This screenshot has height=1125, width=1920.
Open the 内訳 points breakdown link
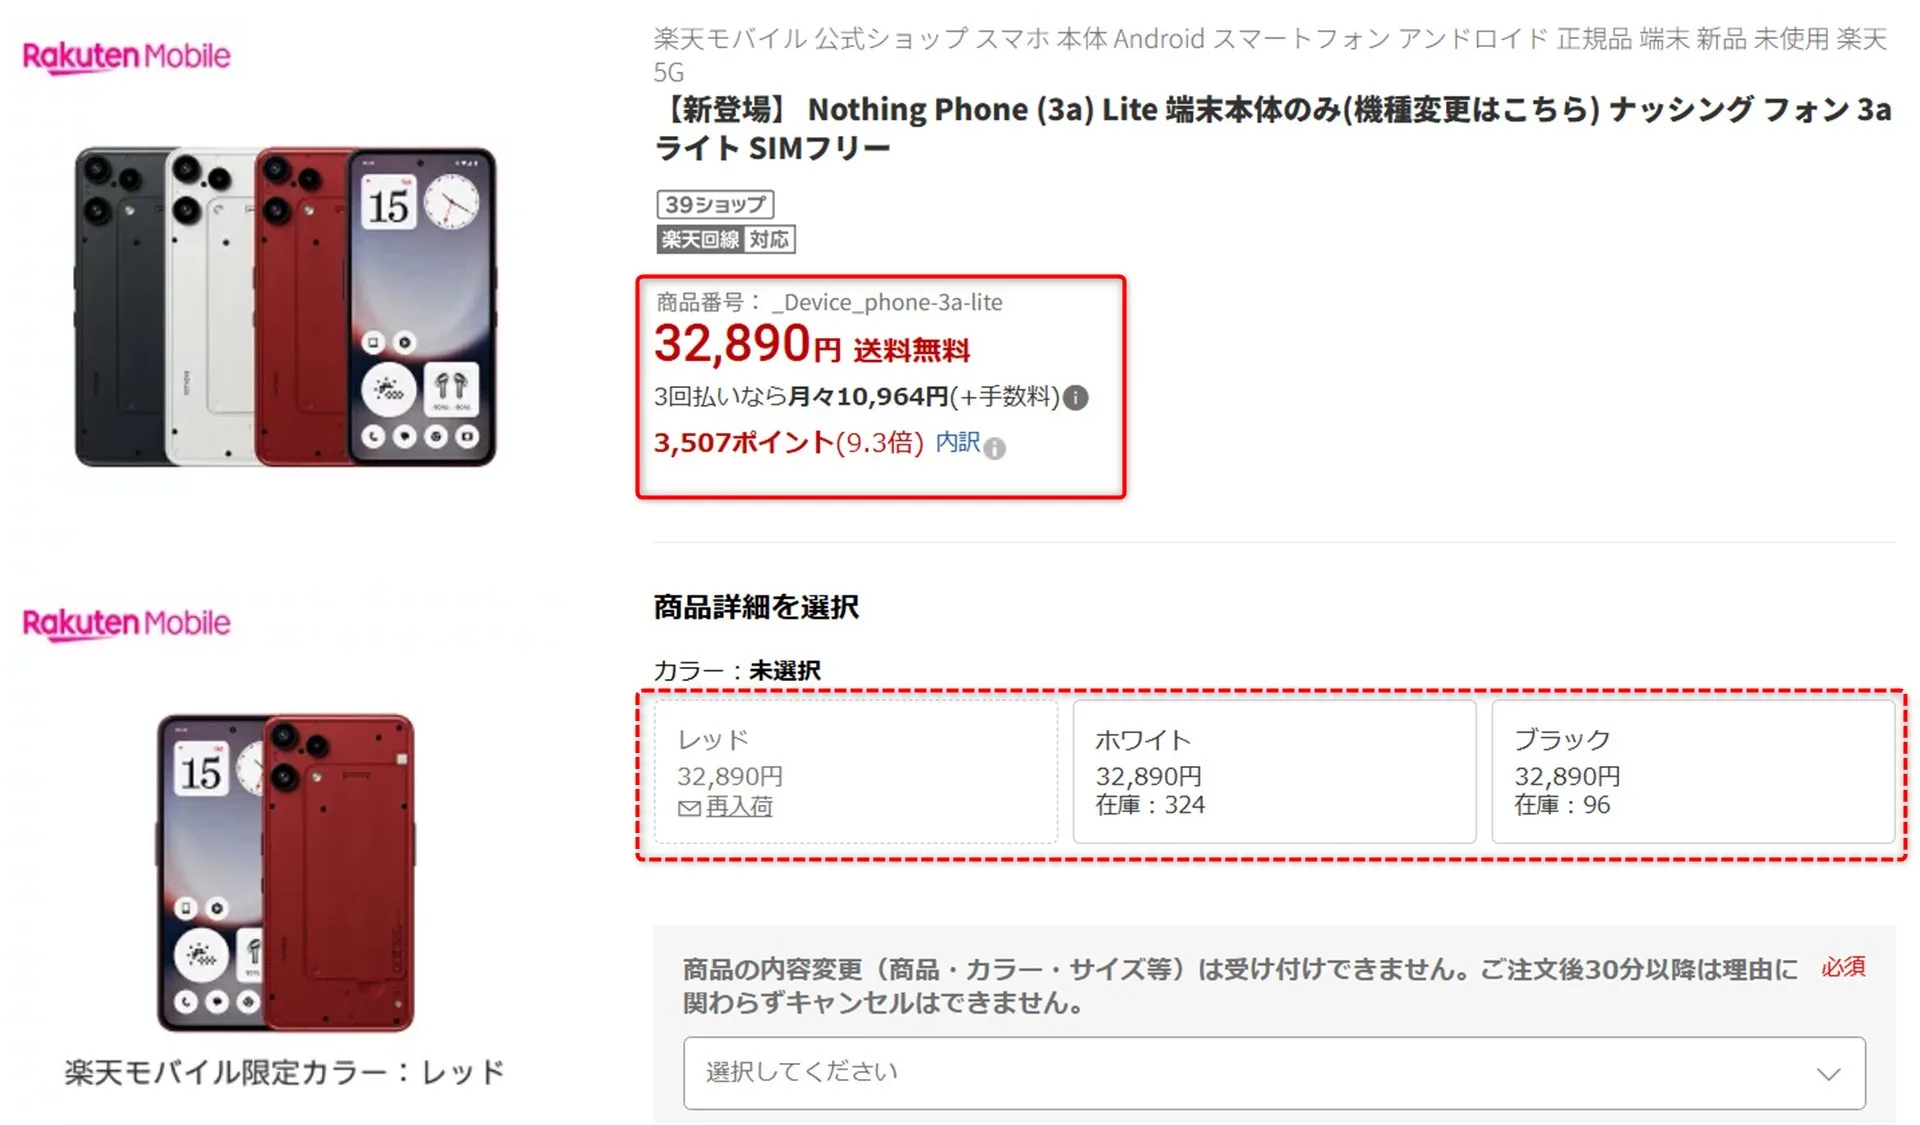click(957, 442)
